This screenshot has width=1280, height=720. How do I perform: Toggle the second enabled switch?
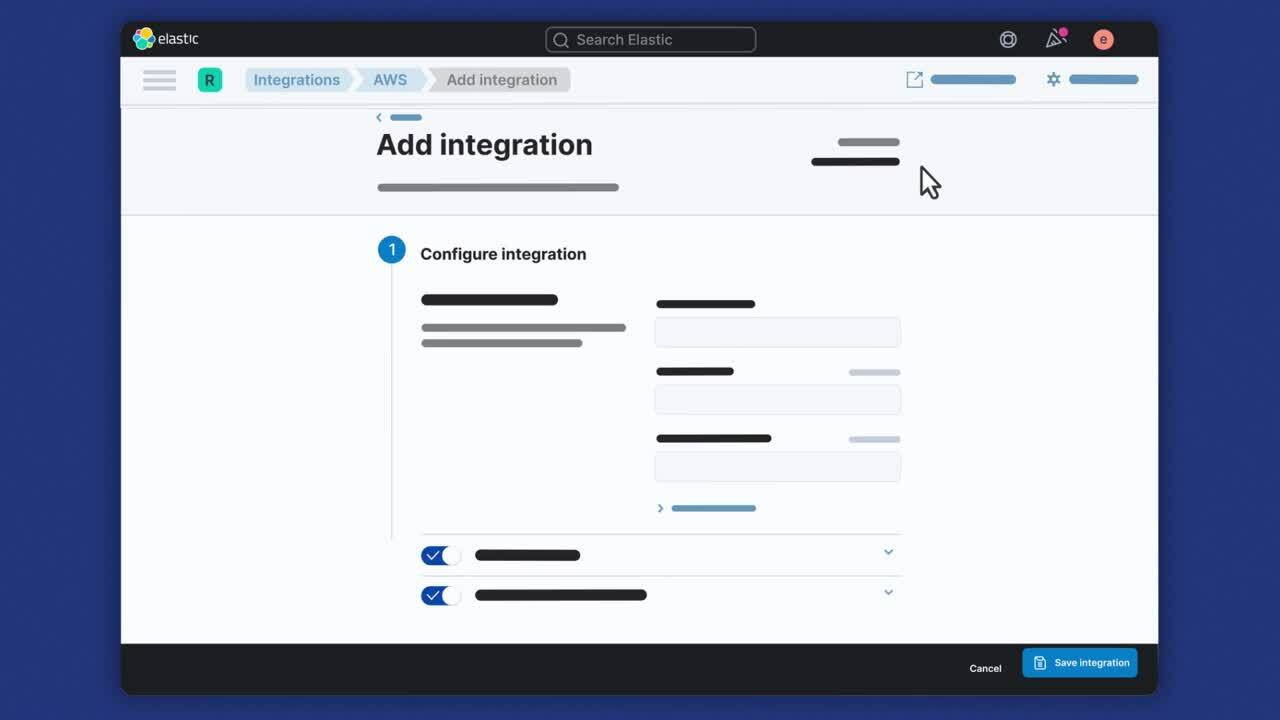click(x=441, y=595)
